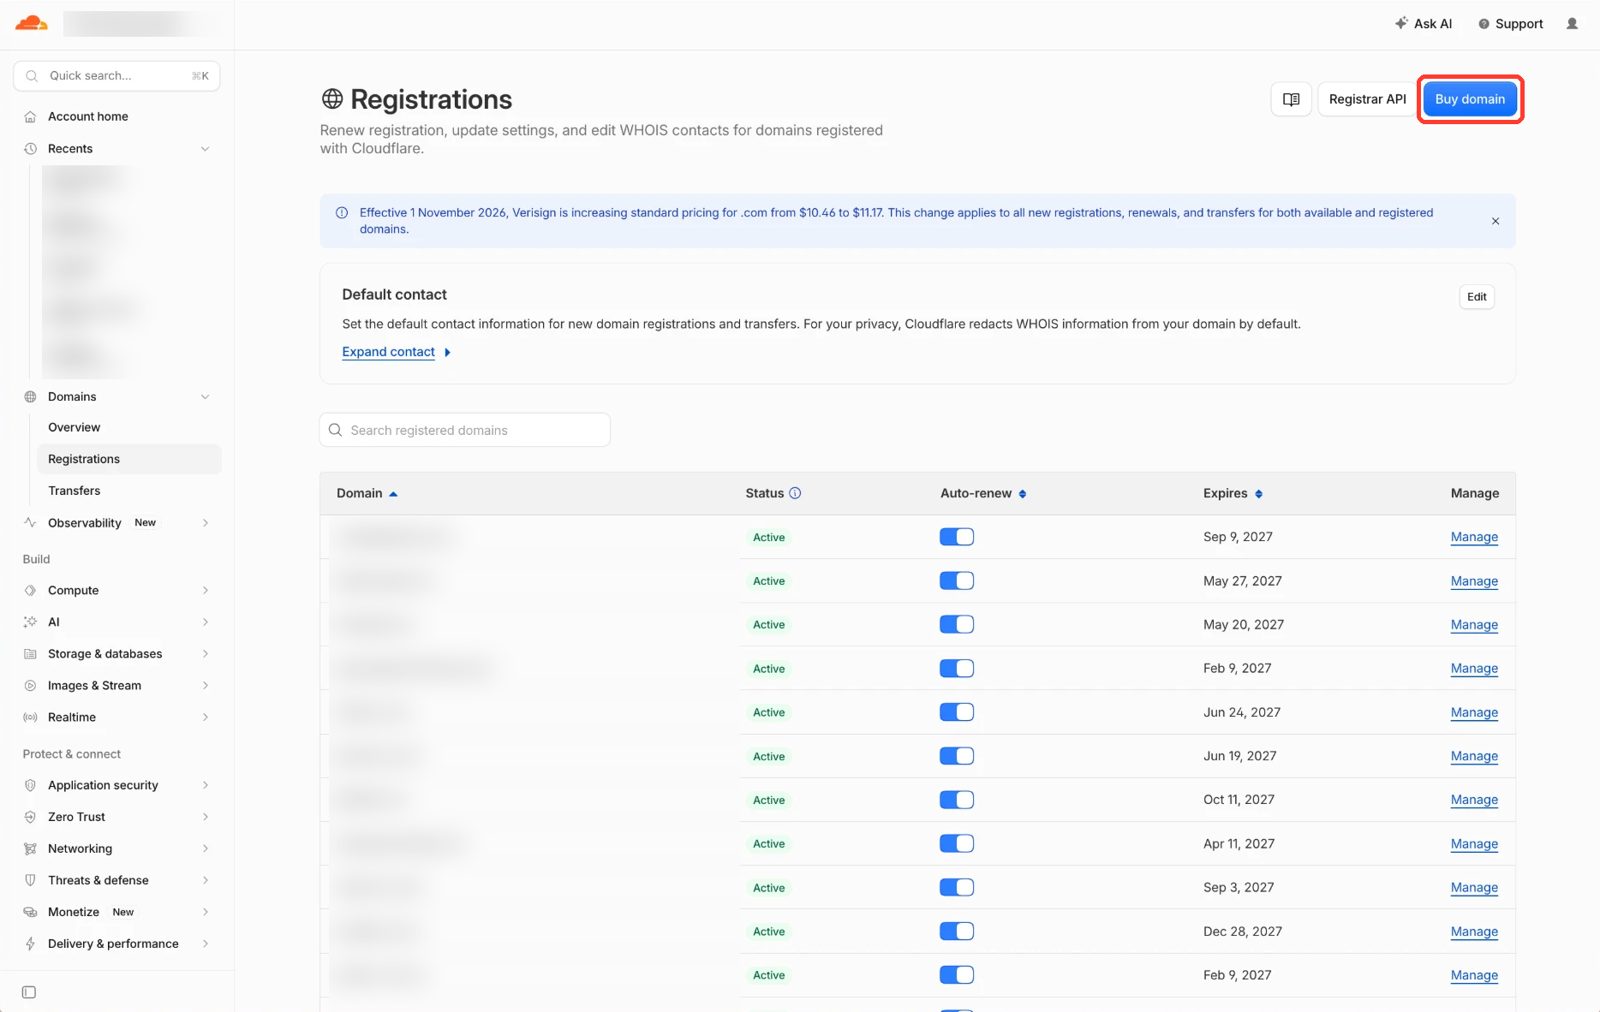Click the status info icon in table header

[x=795, y=493]
